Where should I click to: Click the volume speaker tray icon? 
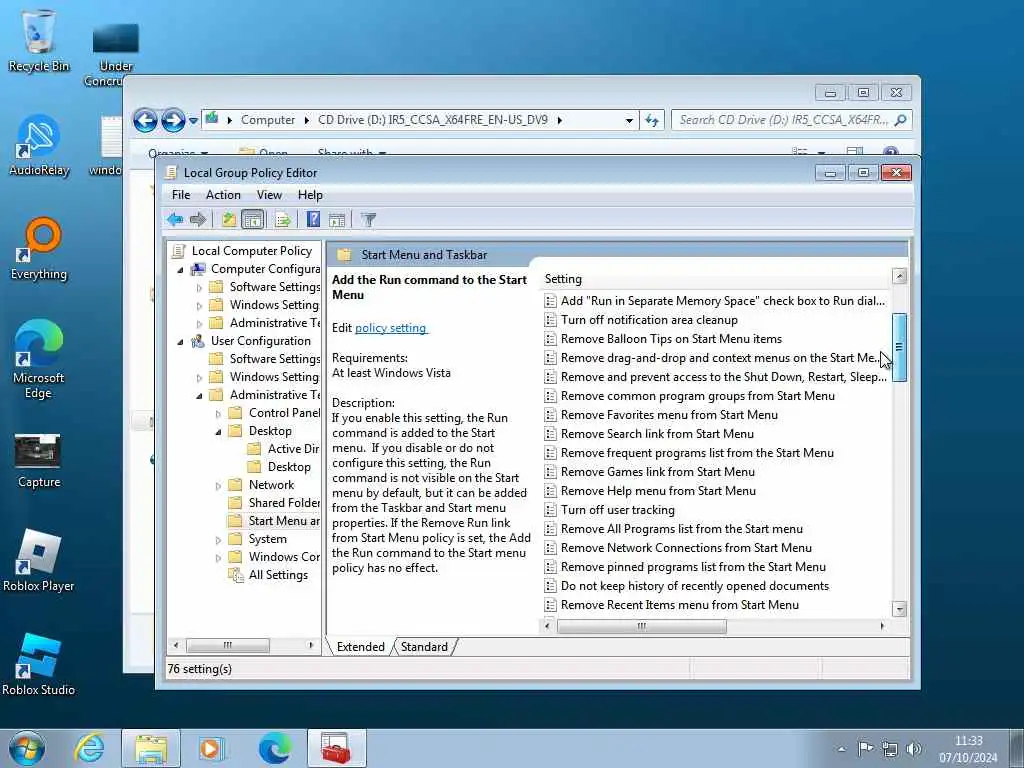(x=914, y=749)
